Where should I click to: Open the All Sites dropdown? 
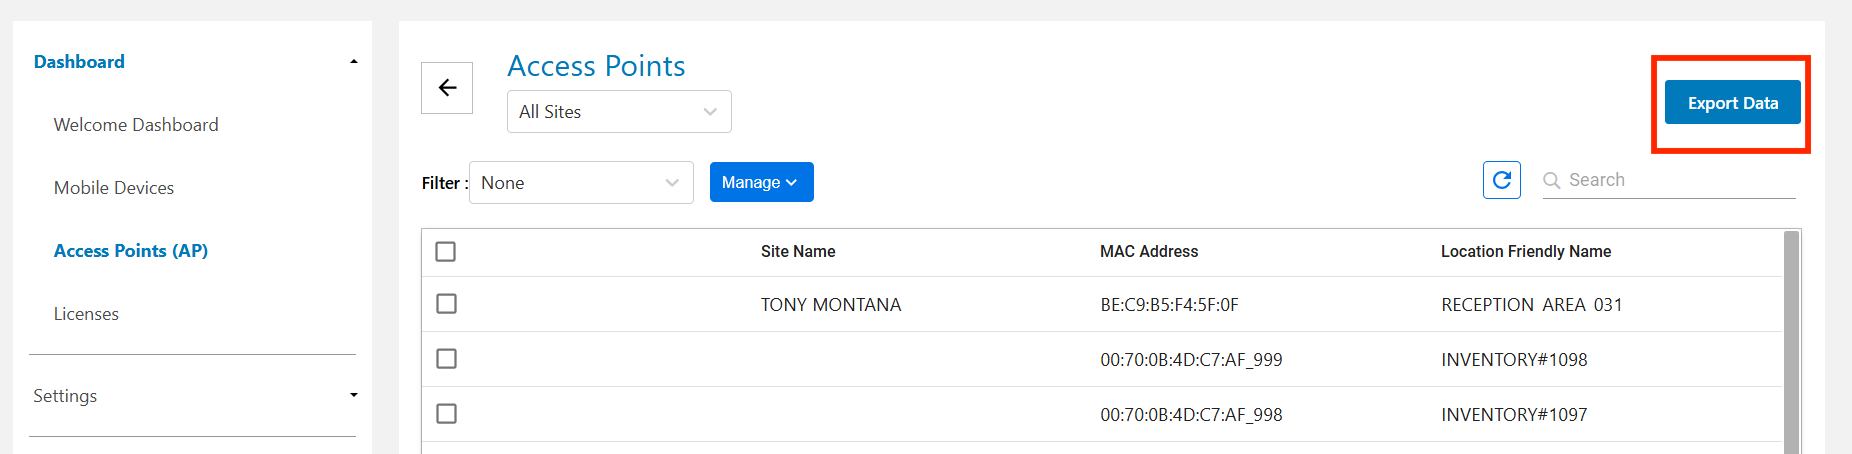[618, 111]
